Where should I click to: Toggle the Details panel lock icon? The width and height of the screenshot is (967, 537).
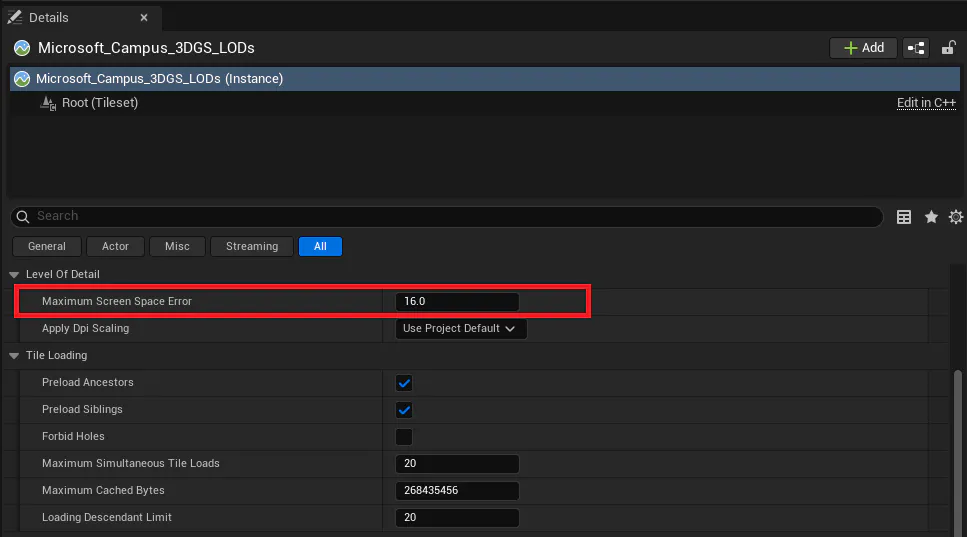(948, 47)
